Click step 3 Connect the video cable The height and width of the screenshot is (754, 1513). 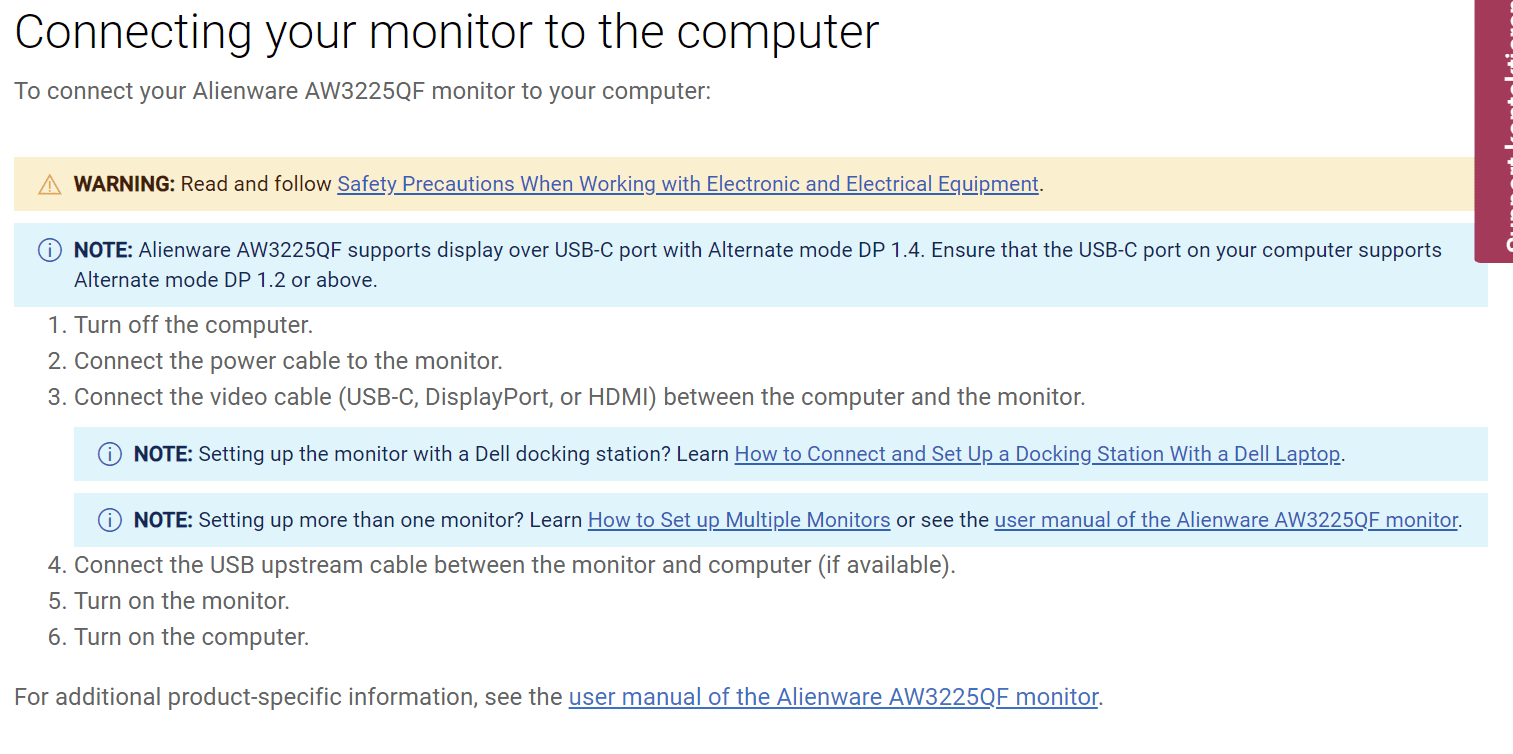[x=579, y=397]
